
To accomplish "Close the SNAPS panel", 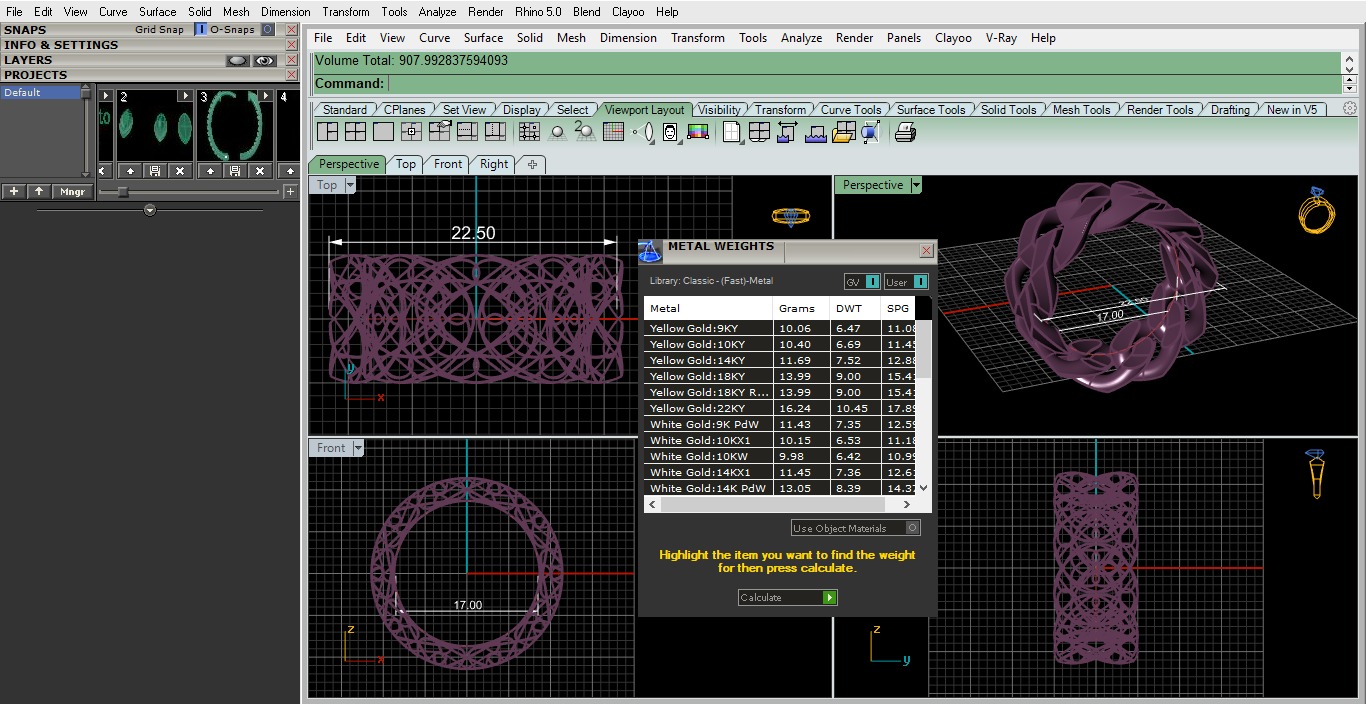I will tap(292, 30).
